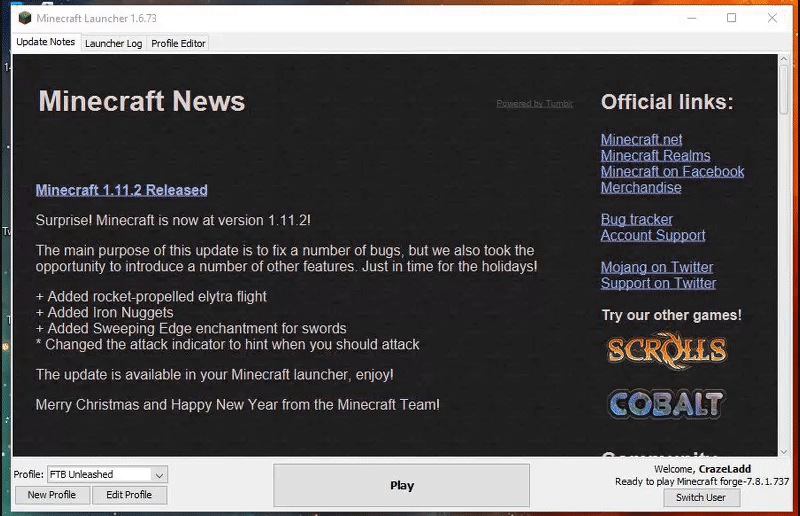The height and width of the screenshot is (516, 800).
Task: Open the Launcher Log tab
Action: pyautogui.click(x=113, y=43)
